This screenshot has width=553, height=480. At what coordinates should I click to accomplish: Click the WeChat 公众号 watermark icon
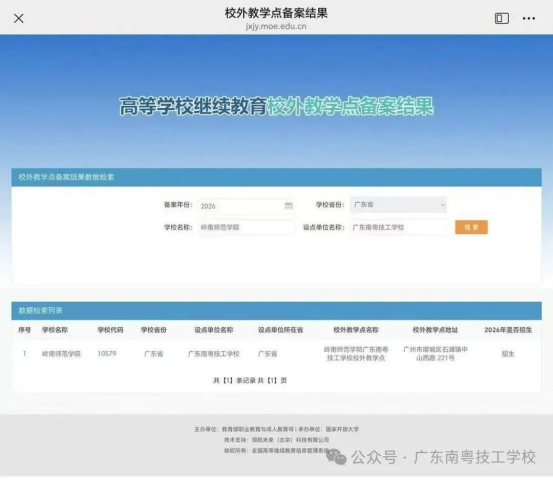(x=336, y=457)
